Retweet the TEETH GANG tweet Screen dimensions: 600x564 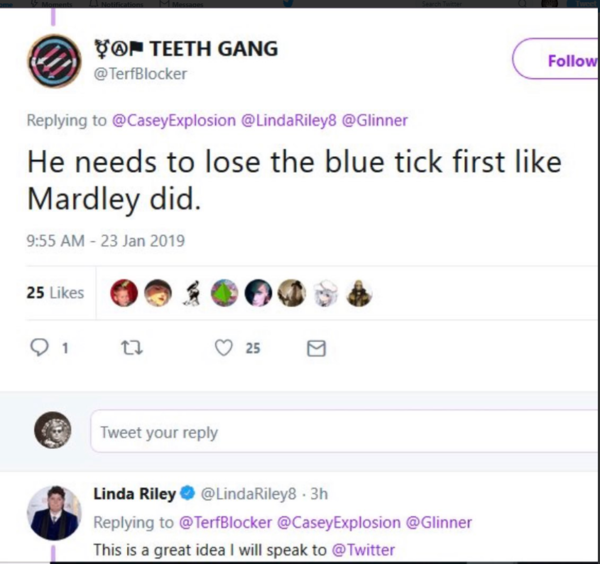click(127, 348)
